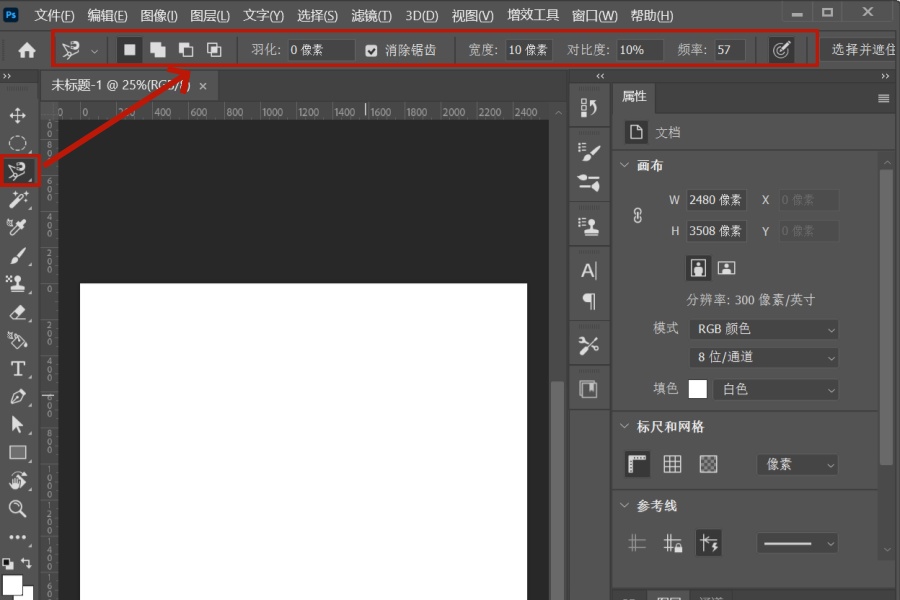Open the 8 bits/channel depth dropdown

(763, 357)
